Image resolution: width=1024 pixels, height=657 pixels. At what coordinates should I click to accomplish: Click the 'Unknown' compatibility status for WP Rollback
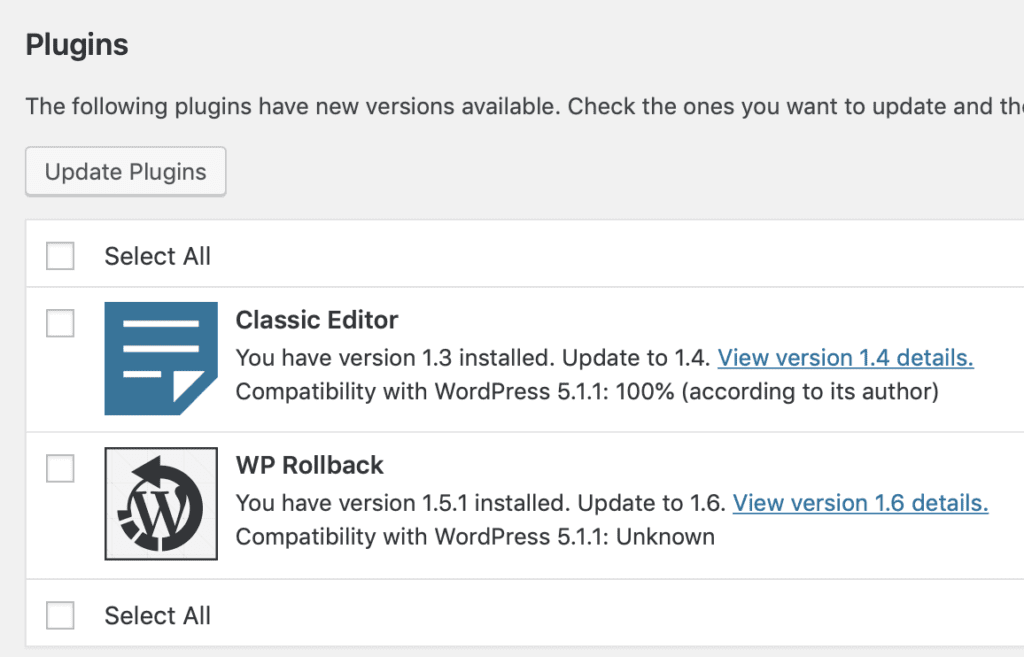pos(665,537)
